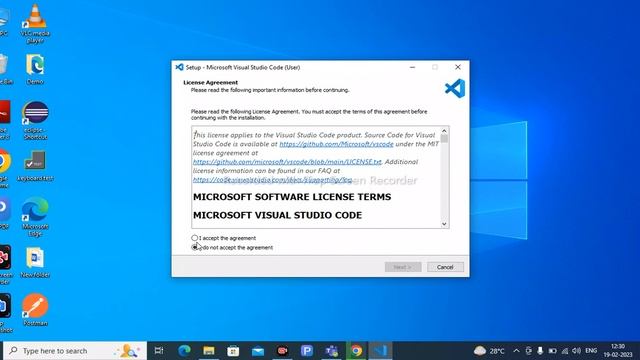
Task: Click license scrollbar down arrow
Action: pos(444,224)
